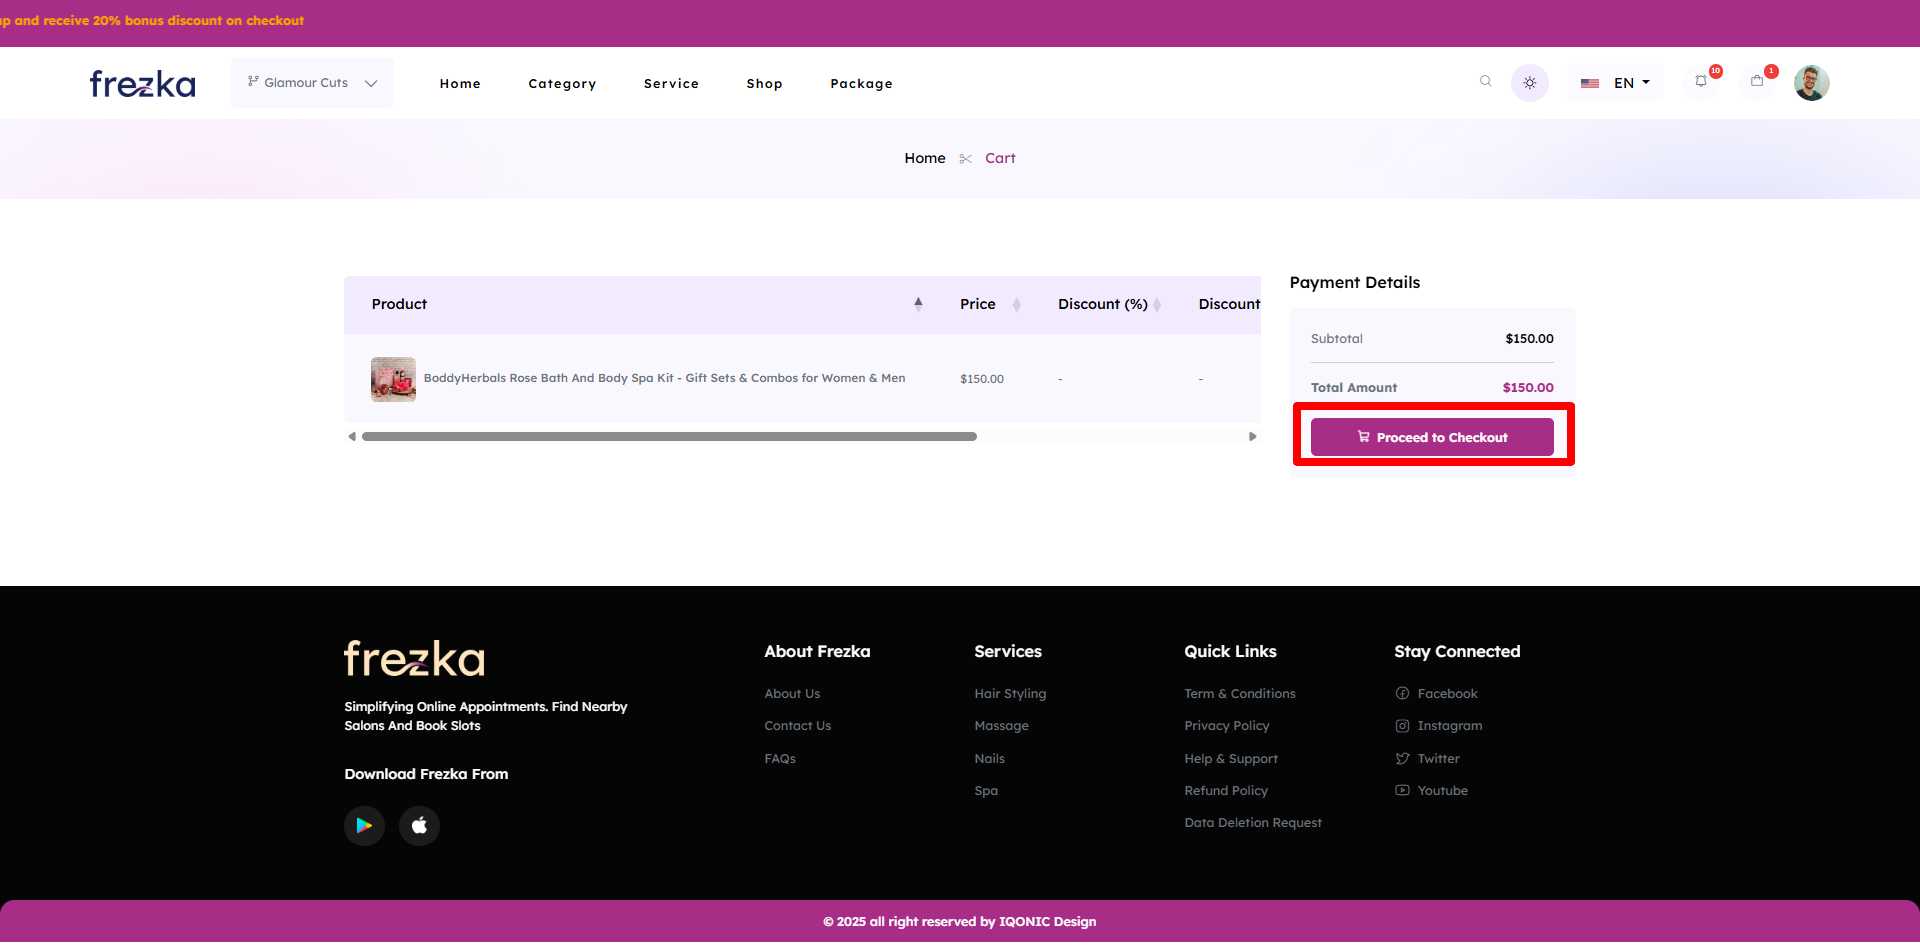Click the table horizontal scrollbar thumb
This screenshot has height=945, width=1920.
point(669,437)
